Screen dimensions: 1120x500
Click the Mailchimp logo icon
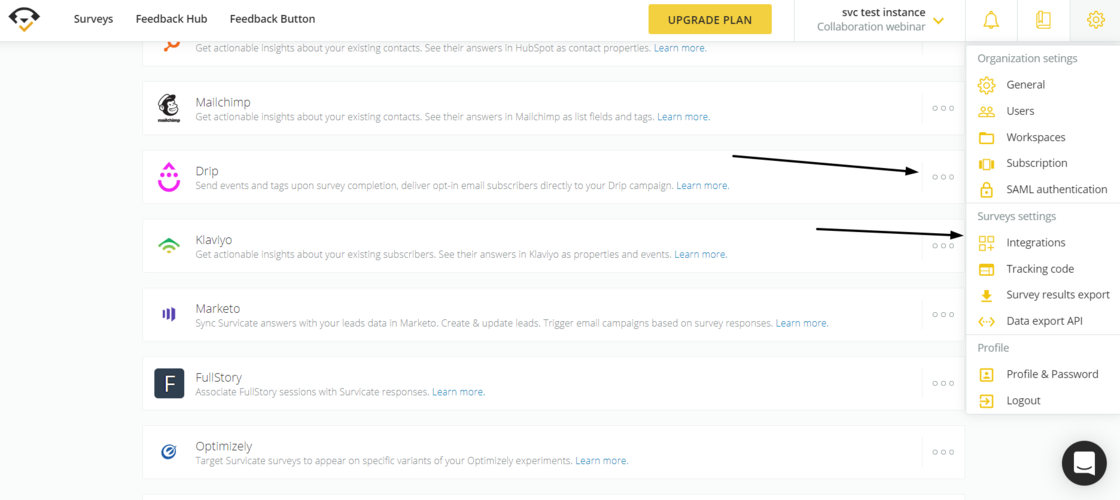click(x=169, y=108)
